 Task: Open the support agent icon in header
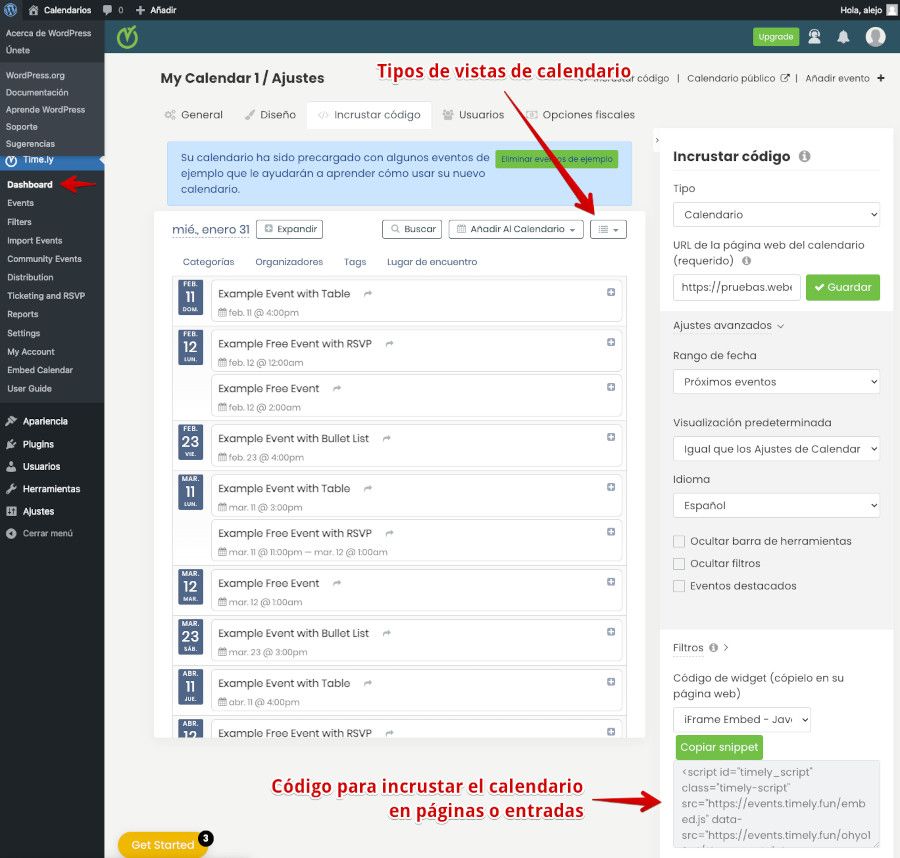(814, 37)
